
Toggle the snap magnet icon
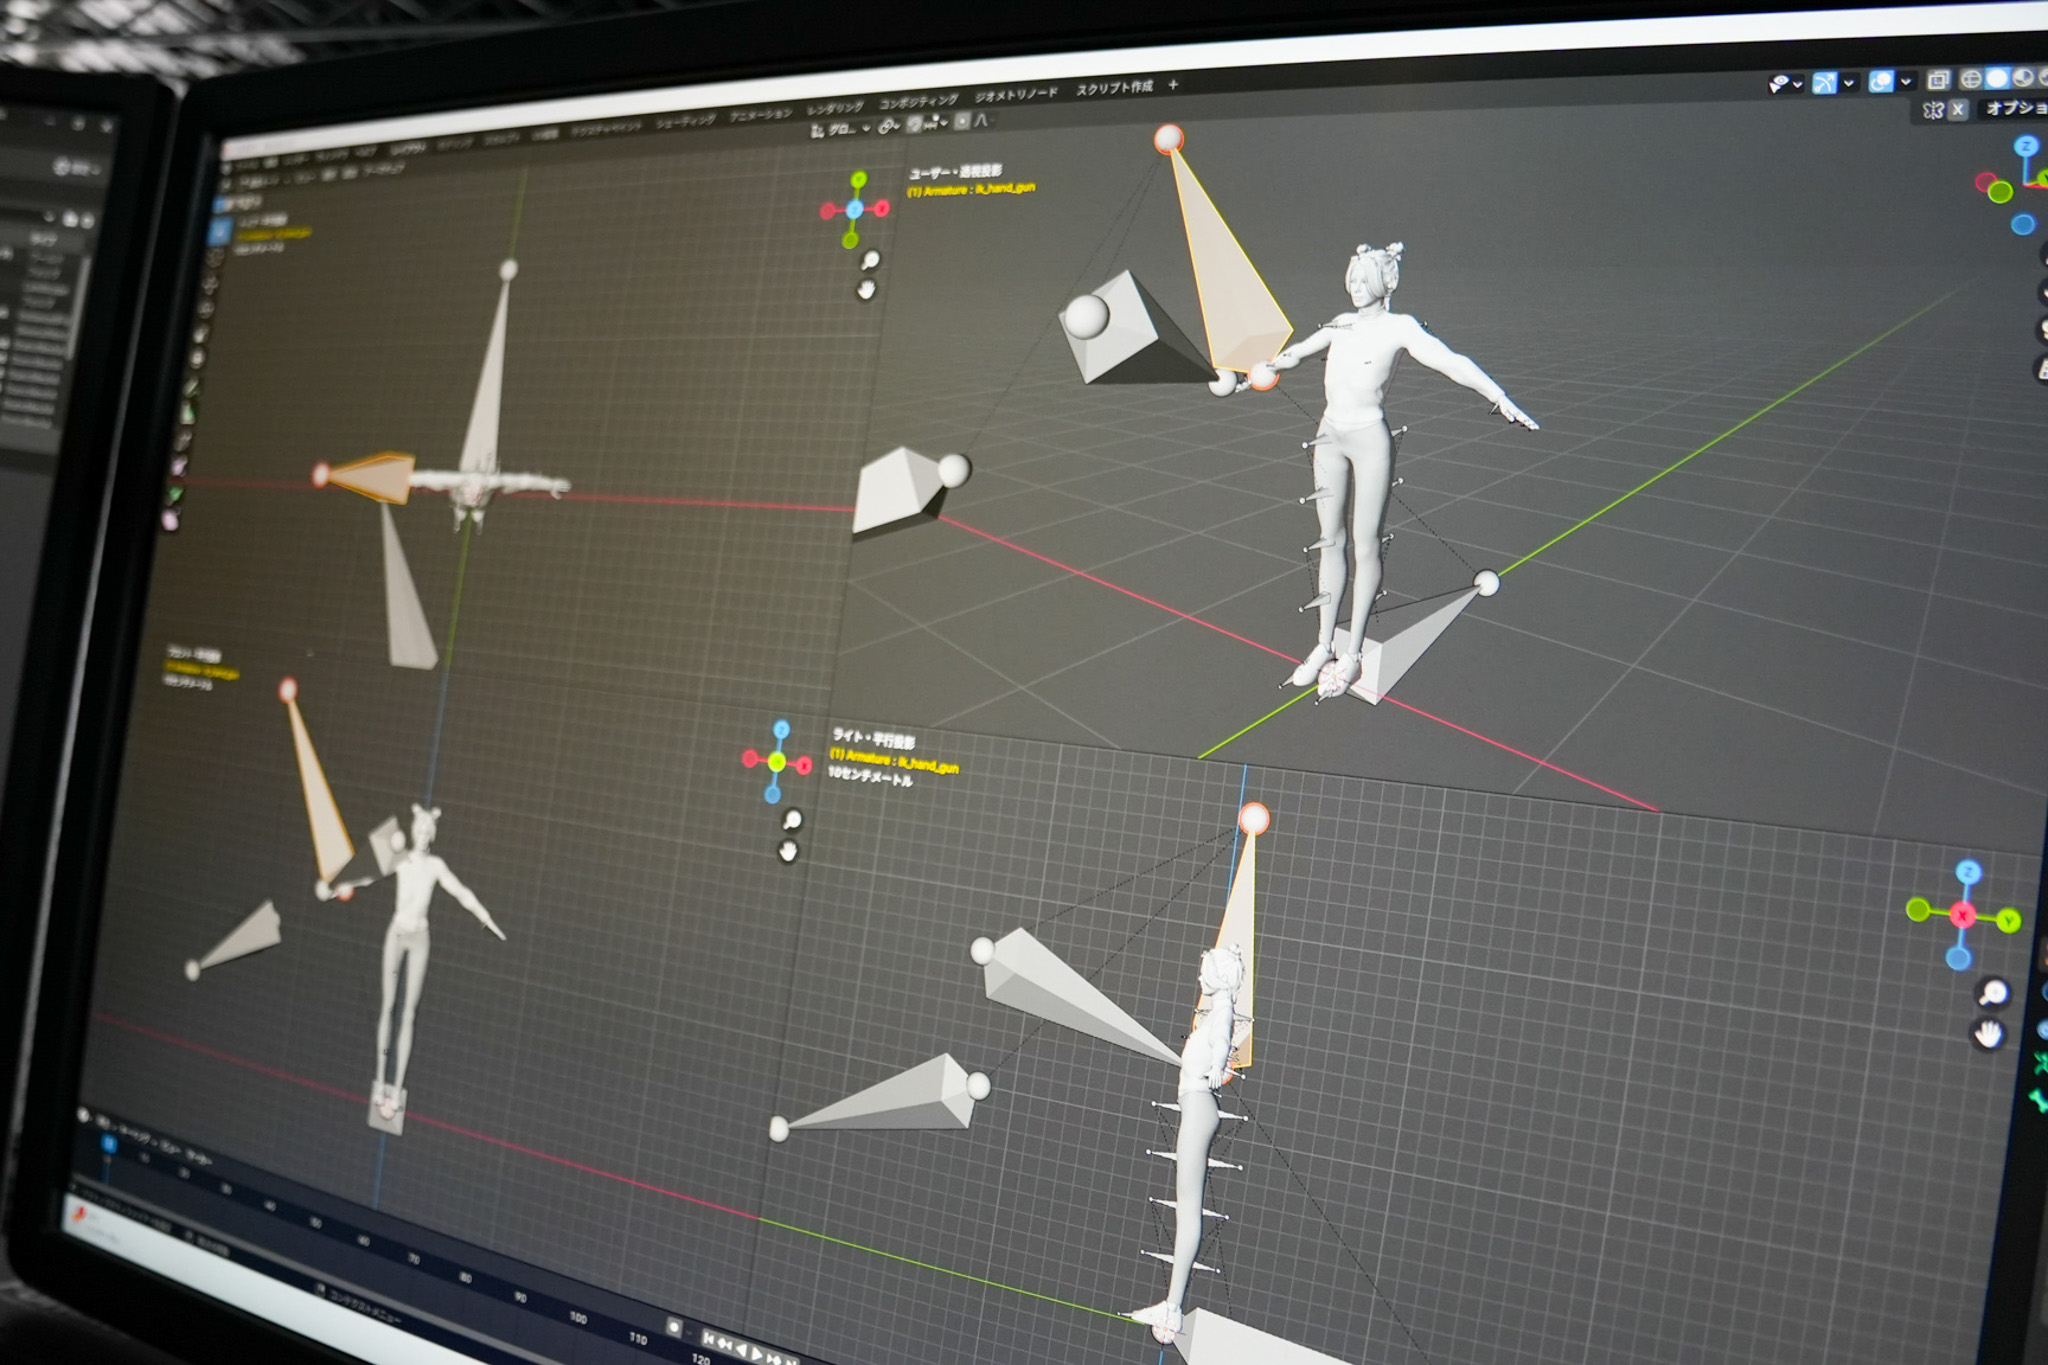tap(914, 124)
